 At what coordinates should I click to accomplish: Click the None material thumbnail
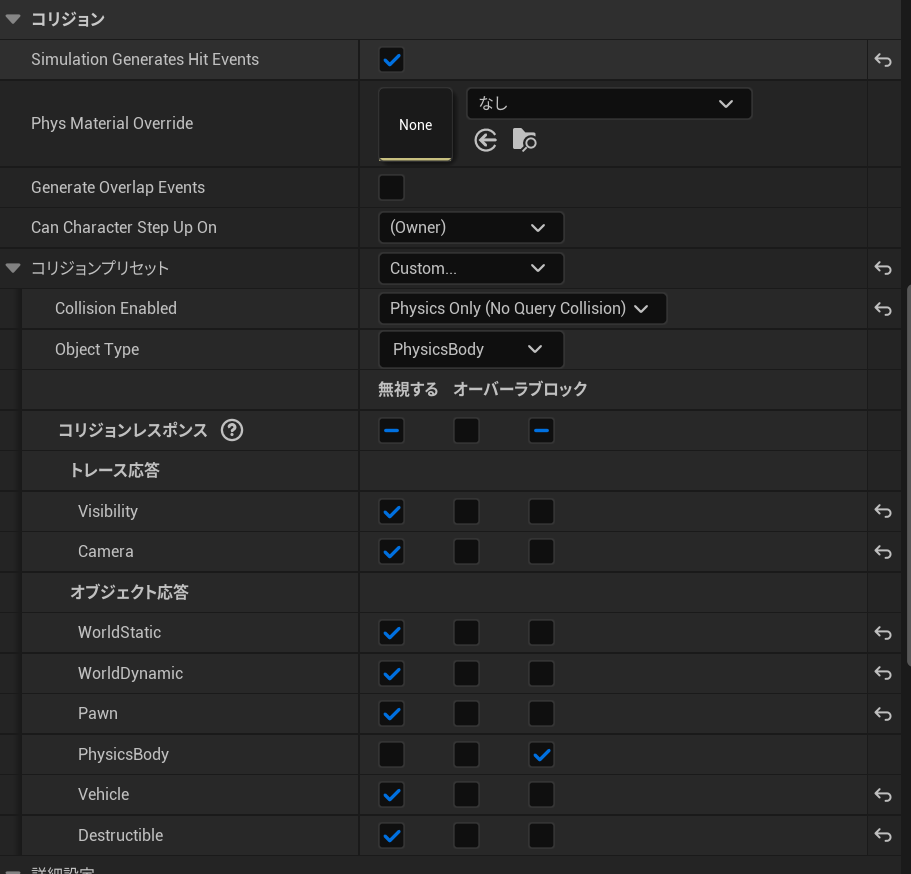coord(415,124)
